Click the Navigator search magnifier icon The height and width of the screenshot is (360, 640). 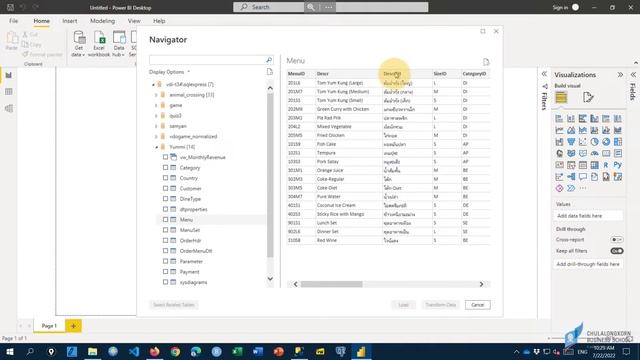(x=269, y=60)
